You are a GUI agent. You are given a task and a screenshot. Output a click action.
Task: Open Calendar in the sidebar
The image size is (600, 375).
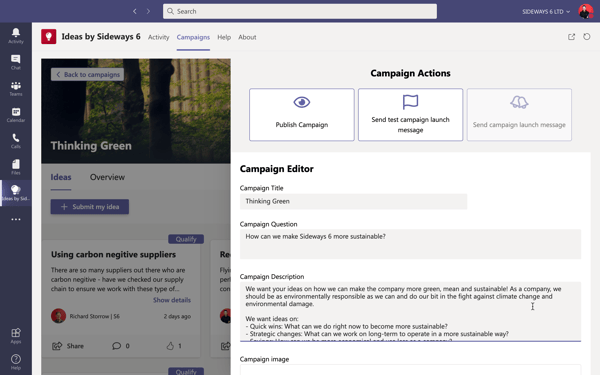[x=16, y=115]
